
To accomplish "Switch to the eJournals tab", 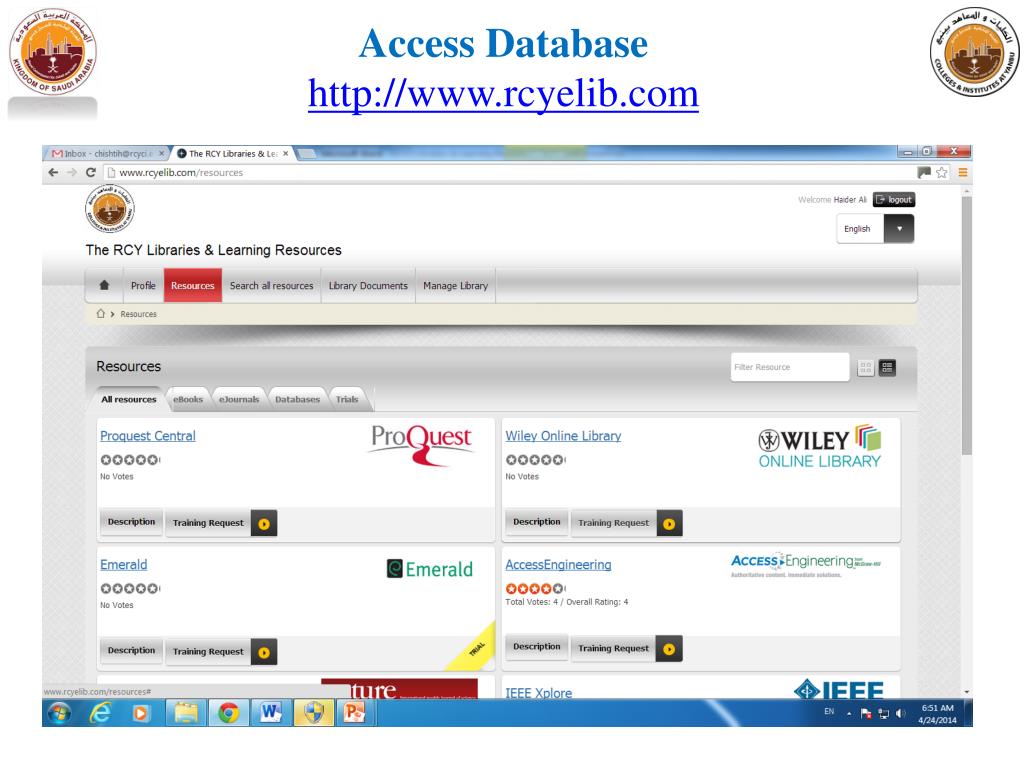I will (x=239, y=399).
